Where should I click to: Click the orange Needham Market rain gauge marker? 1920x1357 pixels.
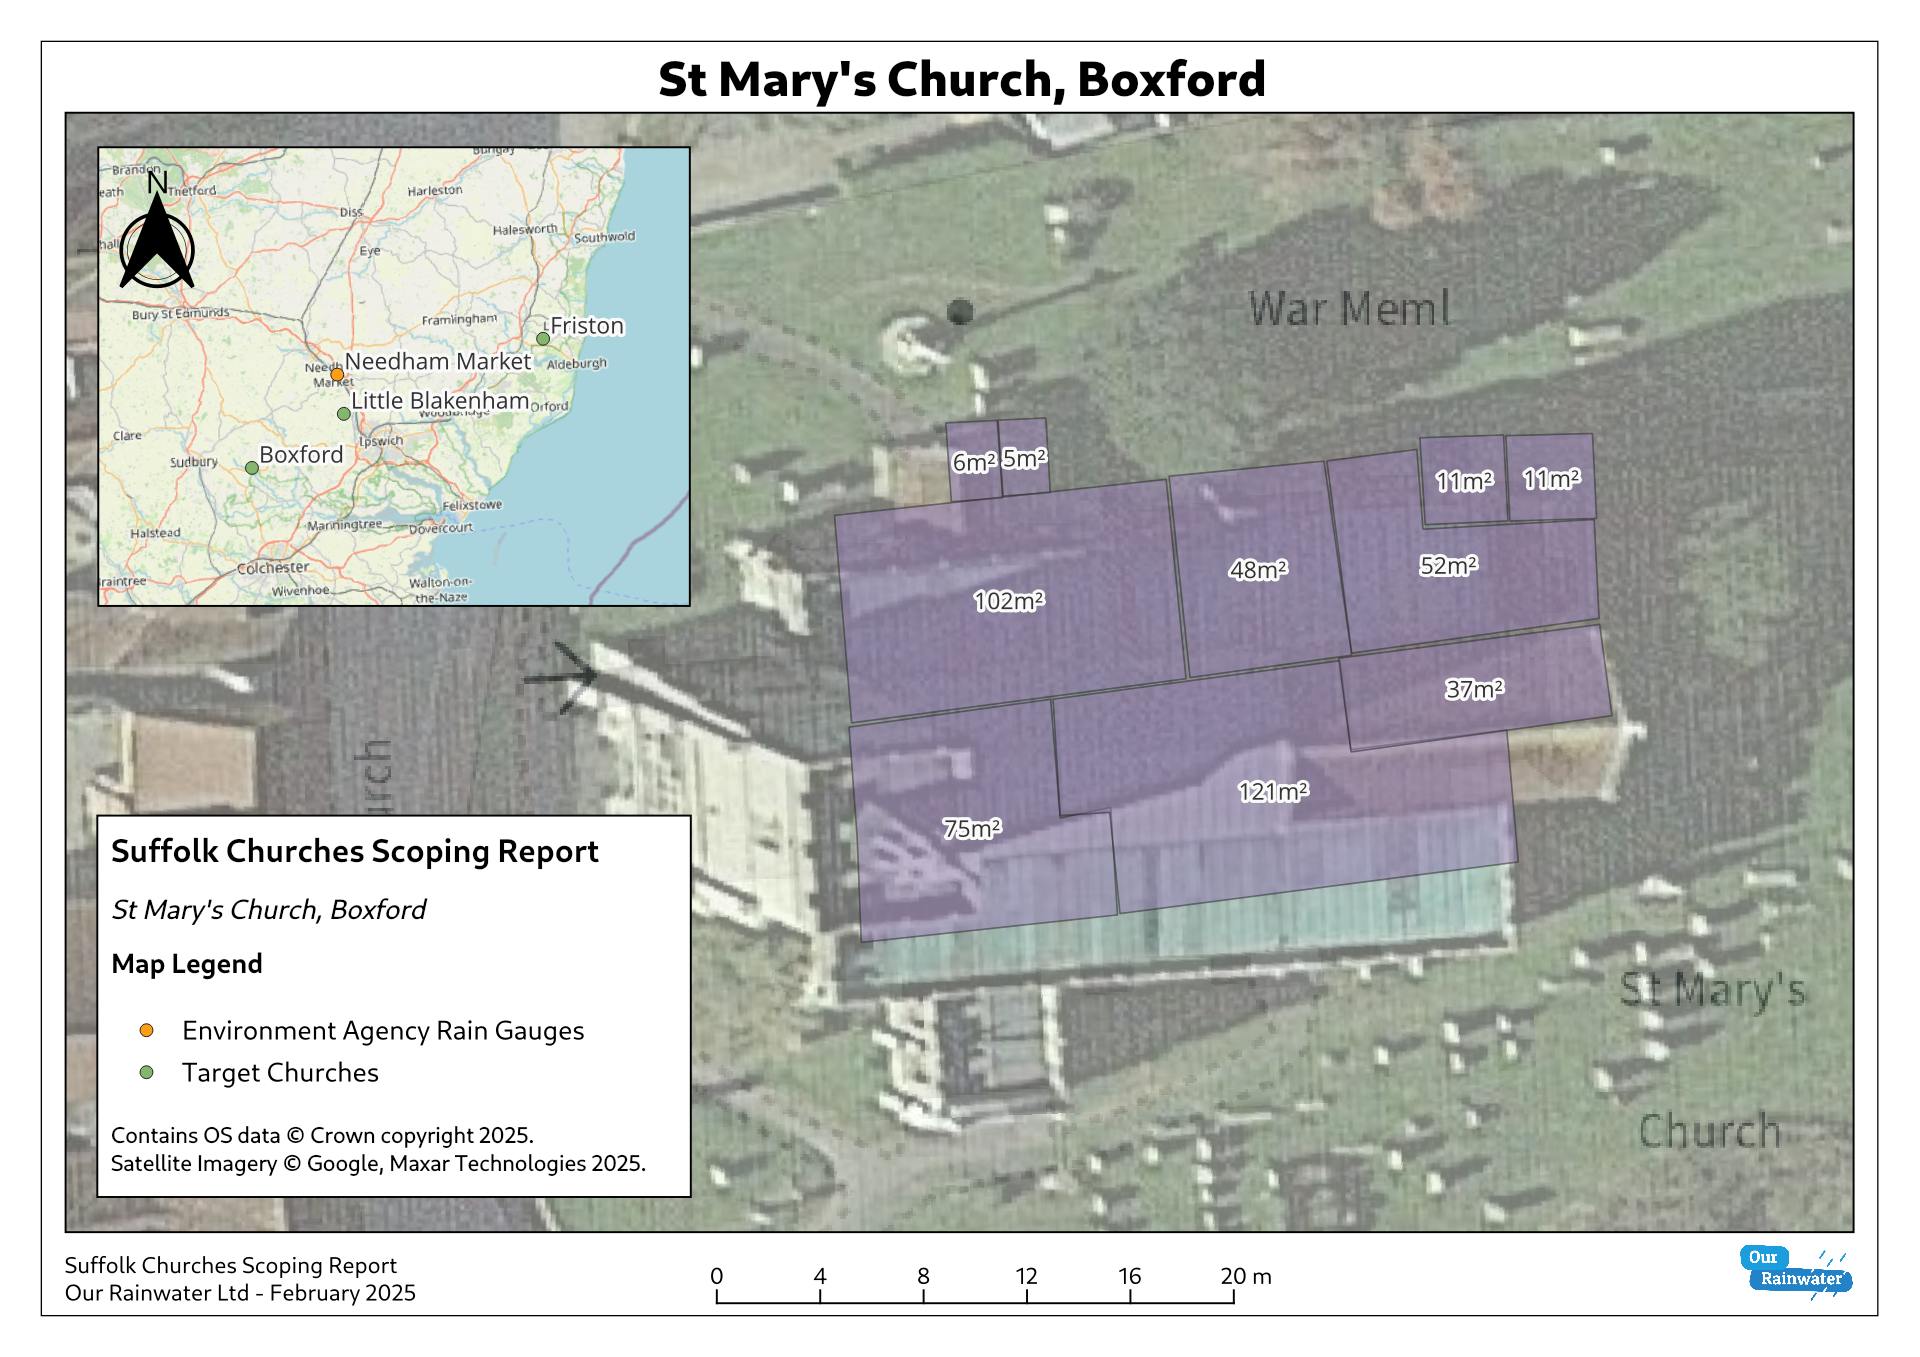click(338, 375)
